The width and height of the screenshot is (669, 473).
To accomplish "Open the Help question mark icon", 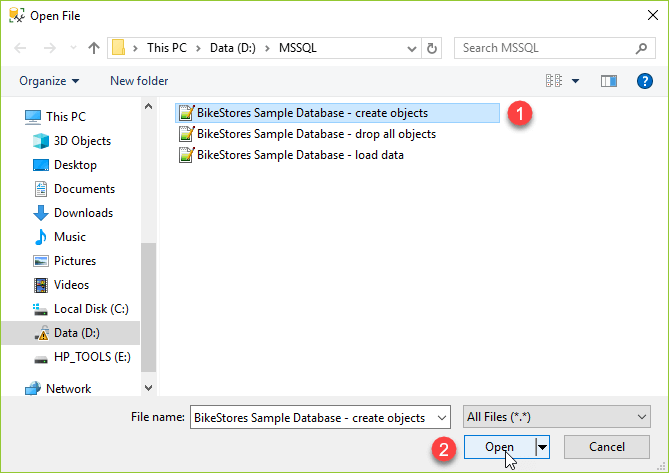I will point(645,81).
